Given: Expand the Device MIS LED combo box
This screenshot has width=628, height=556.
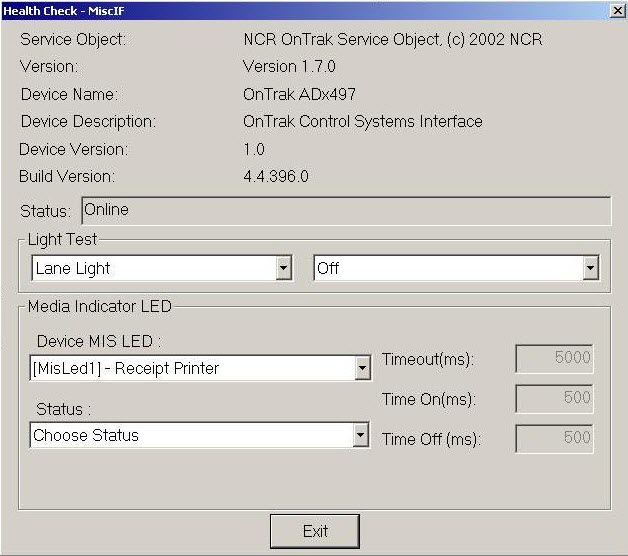Looking at the screenshot, I should 200,368.
